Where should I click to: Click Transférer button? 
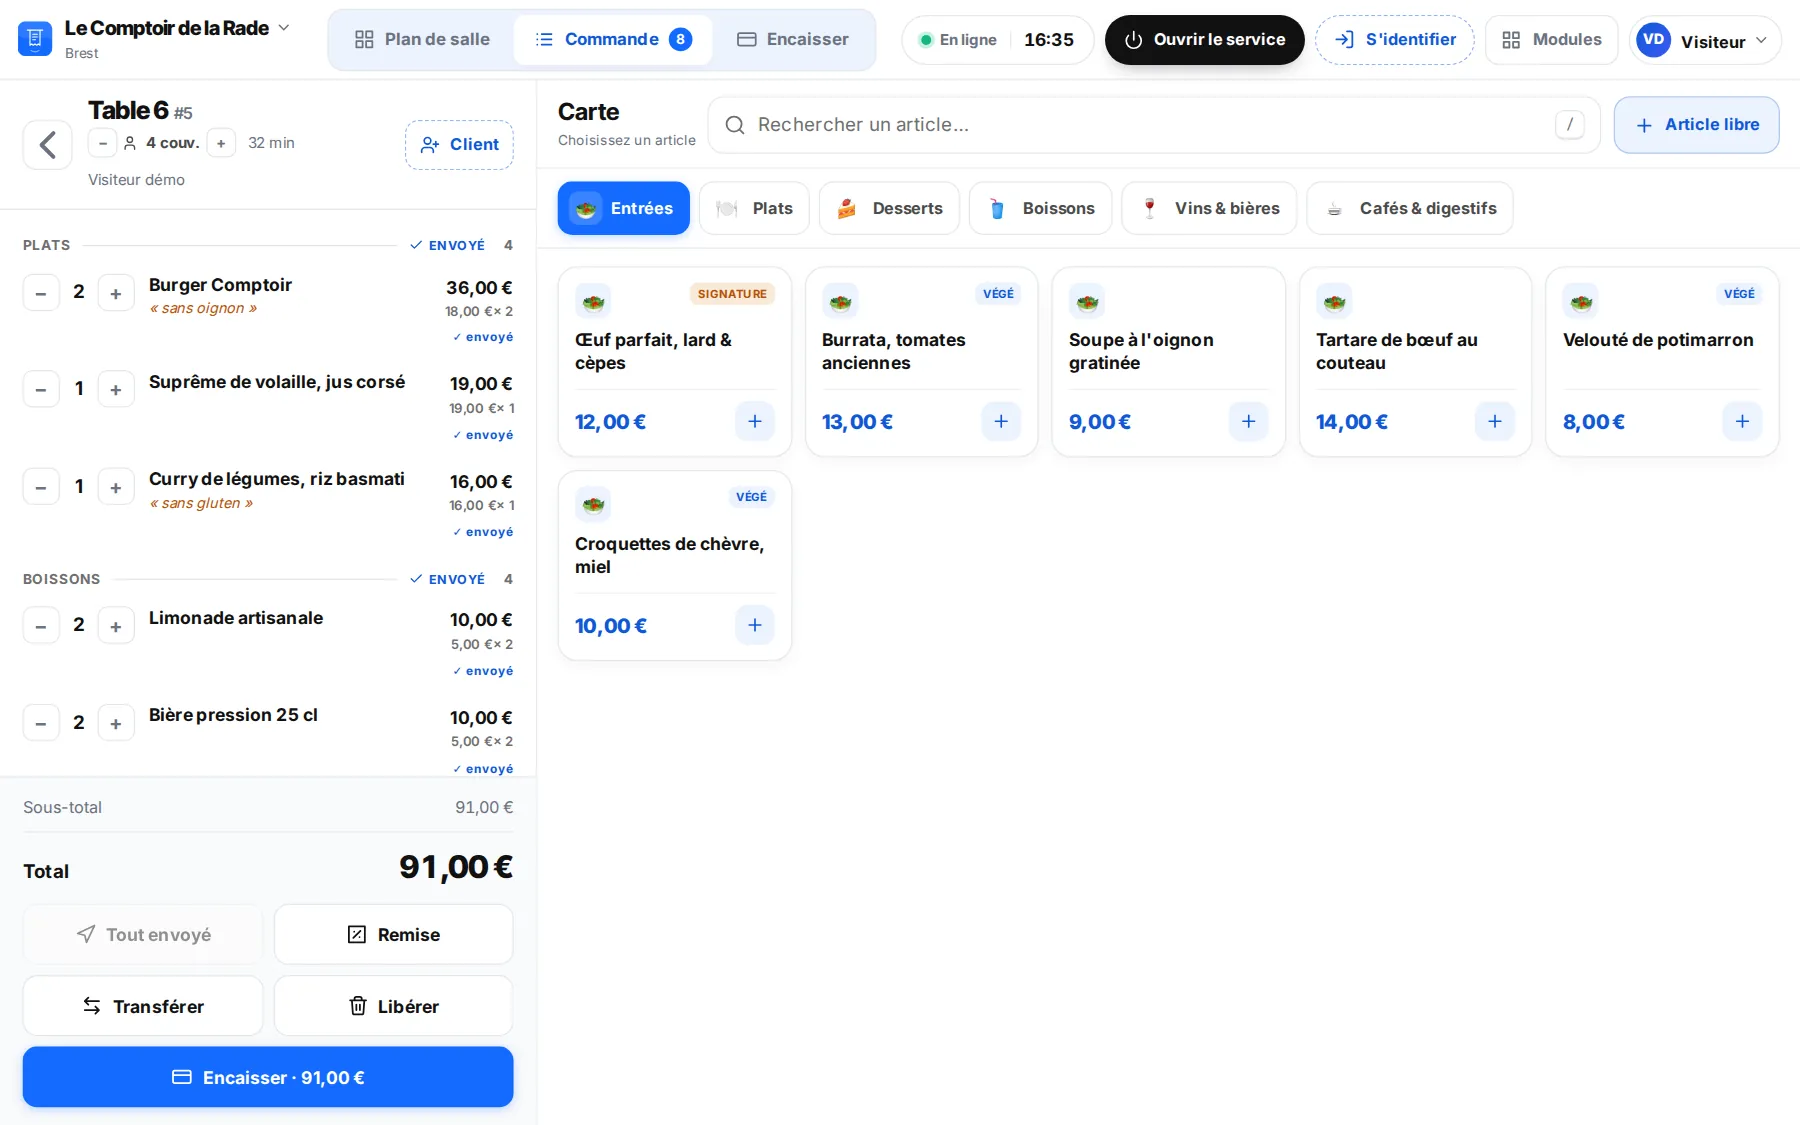pos(143,1006)
